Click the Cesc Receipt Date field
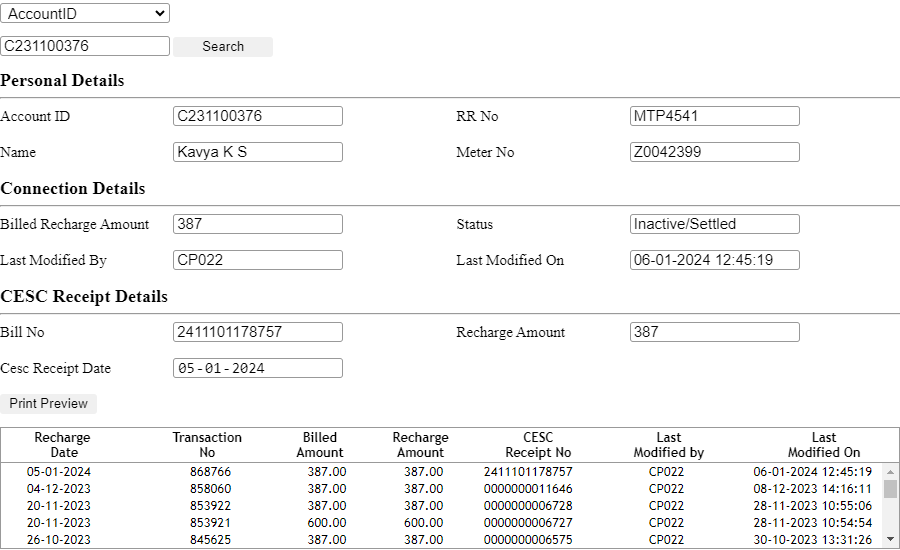This screenshot has height=550, width=900. (258, 368)
